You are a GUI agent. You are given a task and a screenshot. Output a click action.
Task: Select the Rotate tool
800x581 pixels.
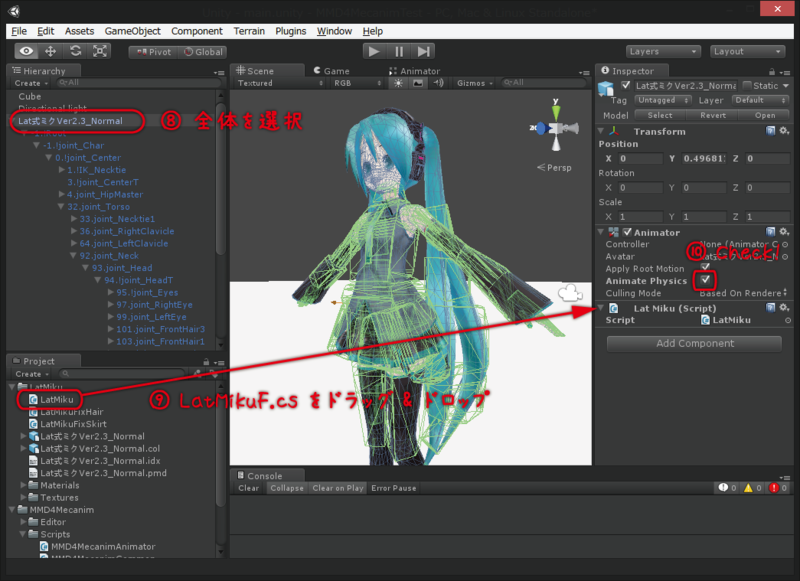(76, 51)
